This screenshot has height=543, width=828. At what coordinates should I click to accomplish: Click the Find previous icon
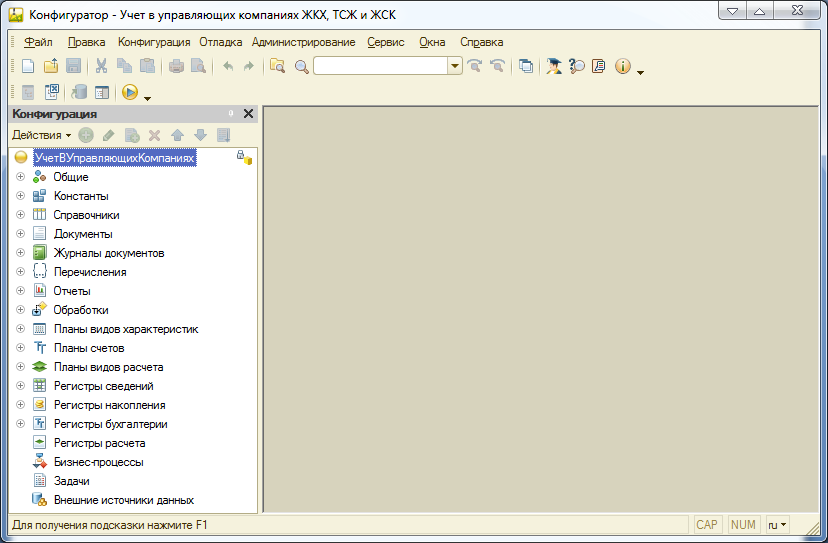[x=497, y=66]
